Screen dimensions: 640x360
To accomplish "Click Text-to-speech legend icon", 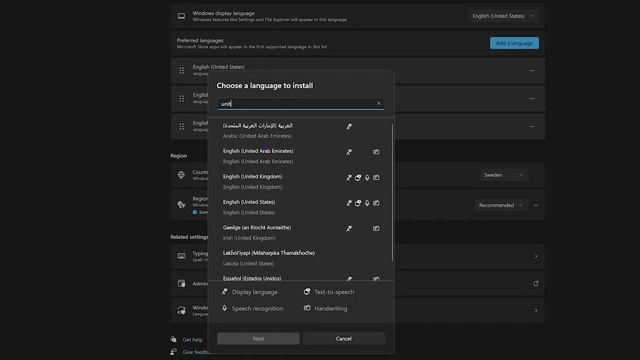I will pyautogui.click(x=307, y=291).
